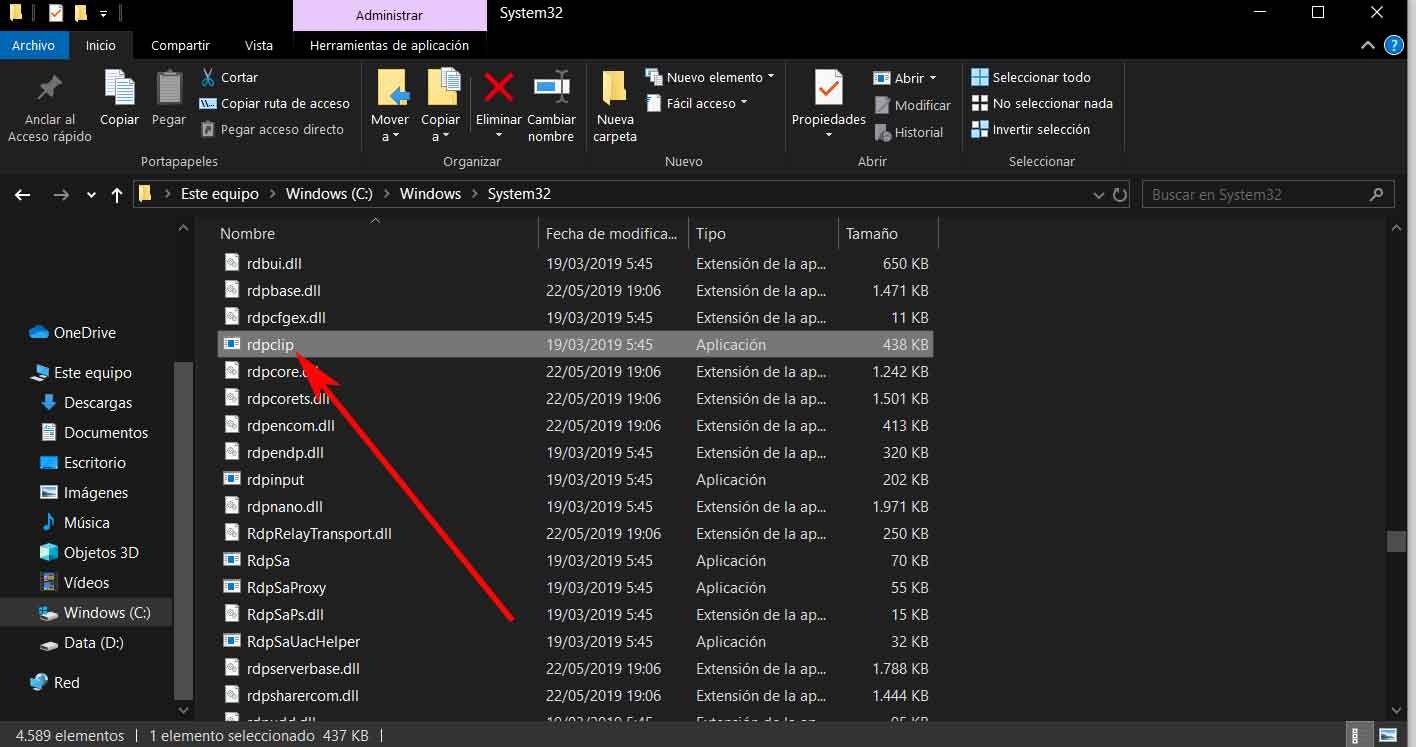Open the Archivo menu
This screenshot has width=1416, height=747.
tap(34, 45)
